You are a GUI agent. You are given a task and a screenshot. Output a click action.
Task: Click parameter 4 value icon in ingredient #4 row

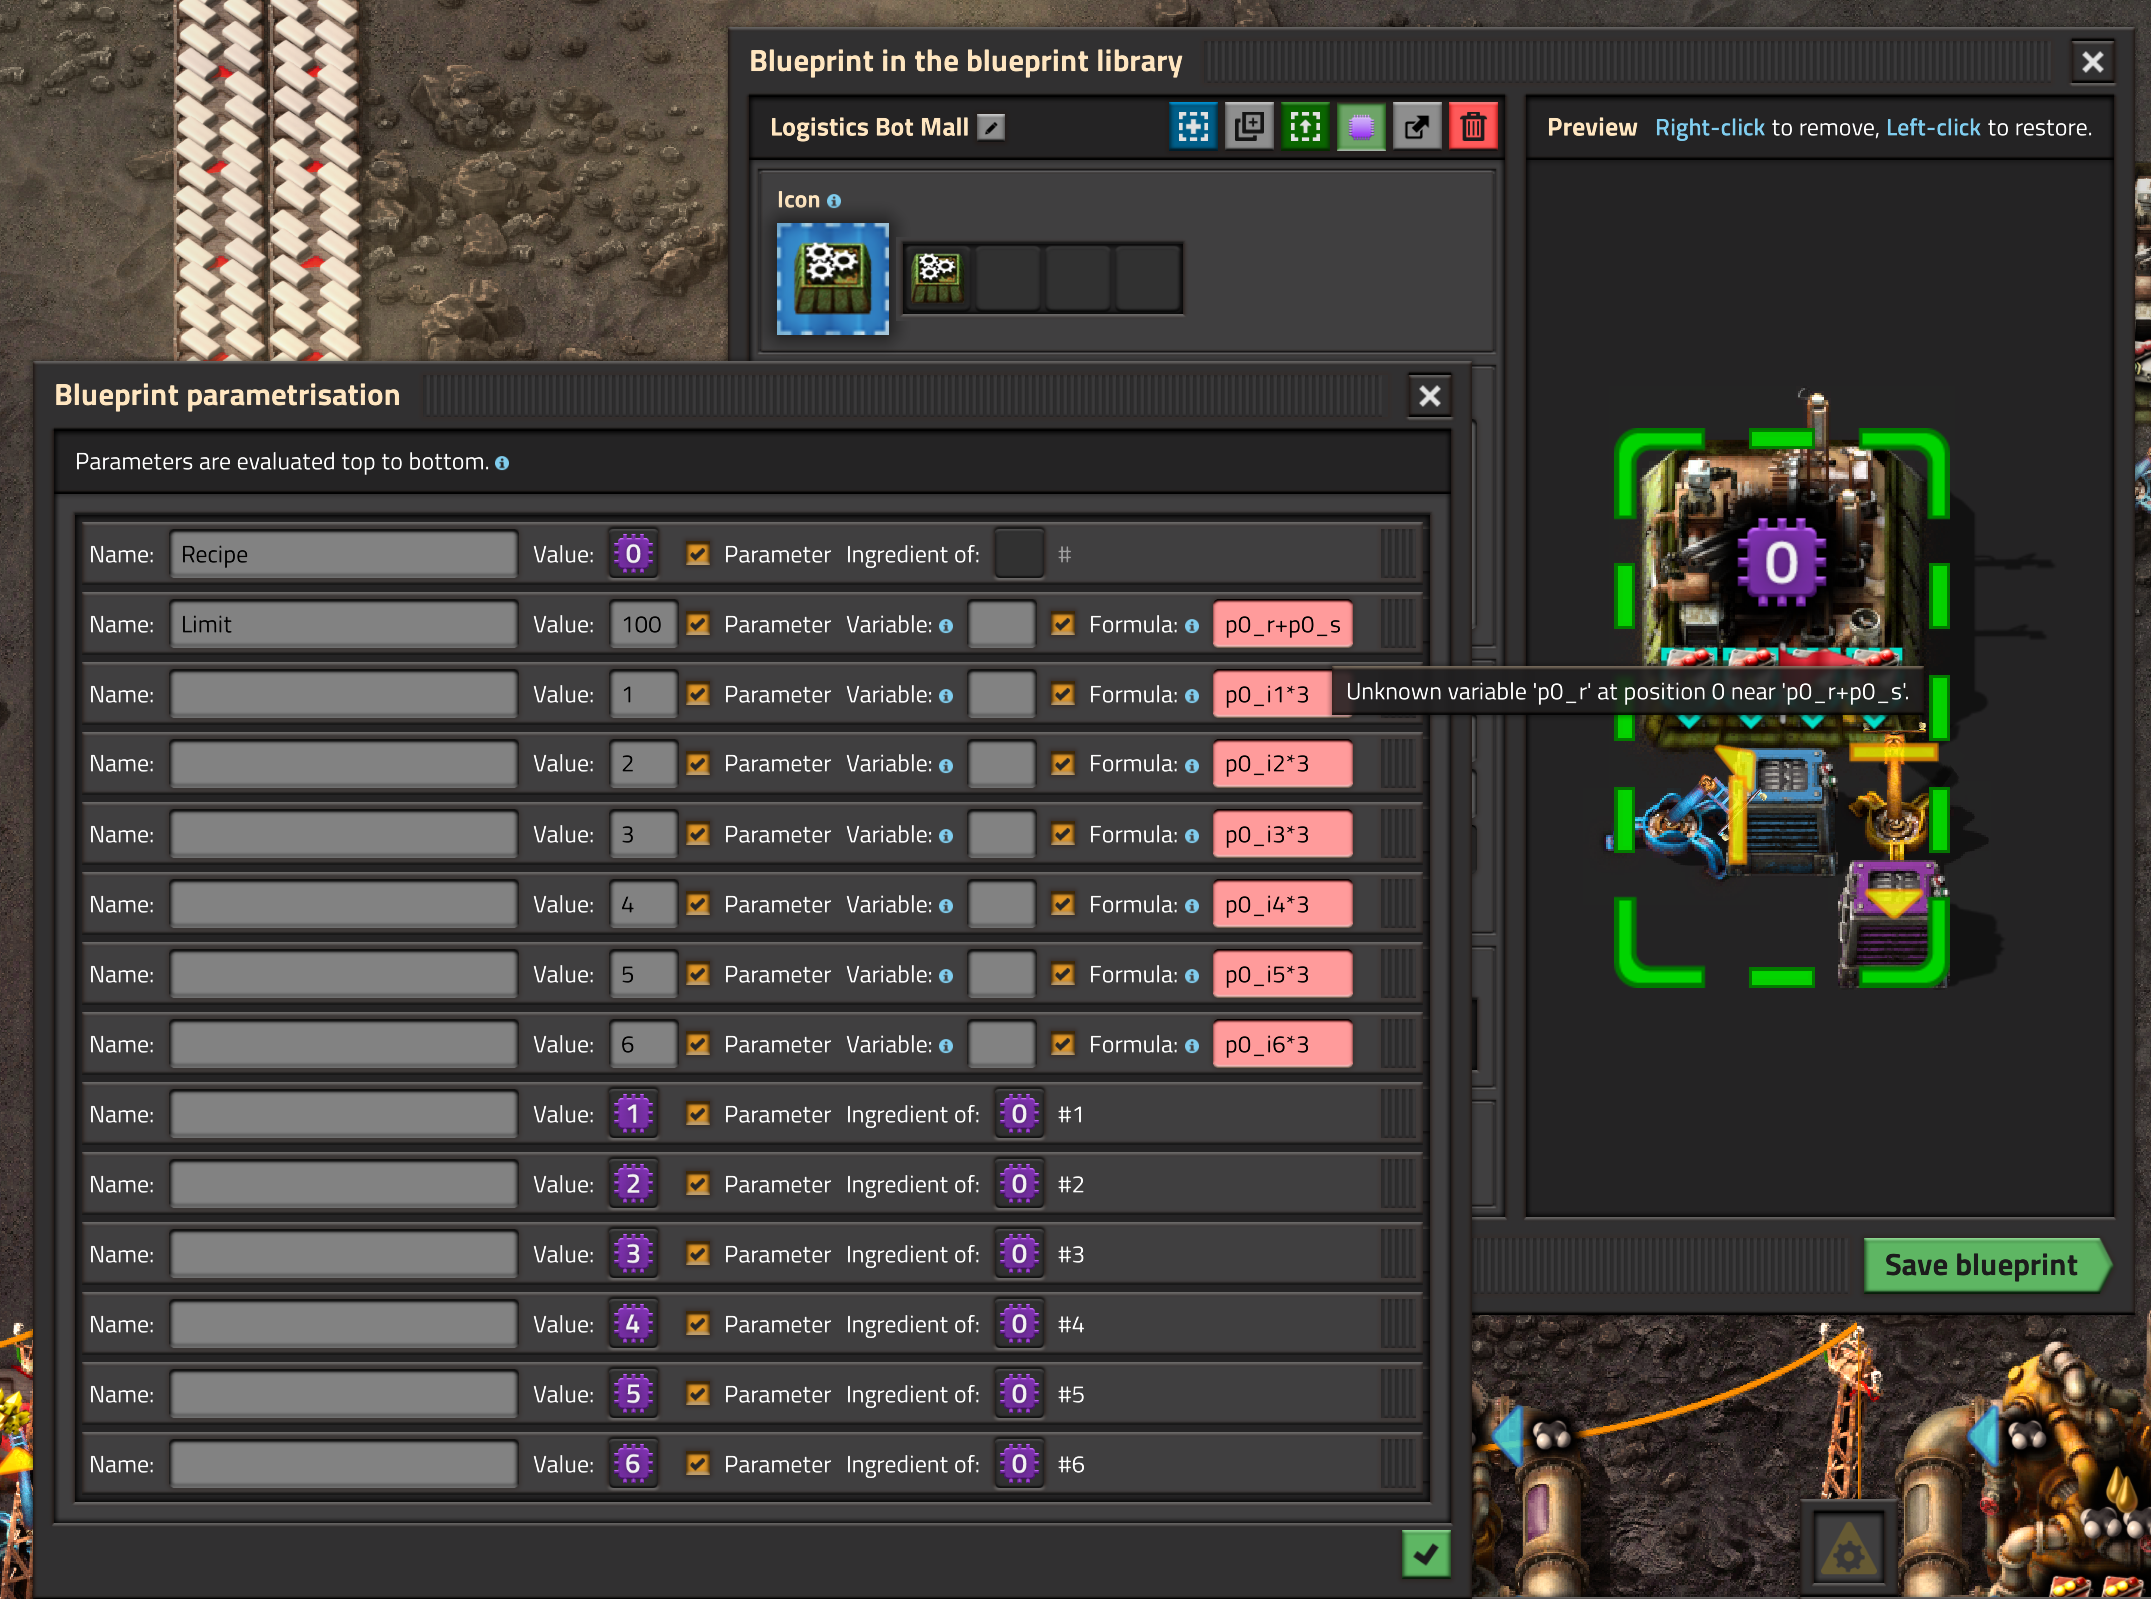633,1324
